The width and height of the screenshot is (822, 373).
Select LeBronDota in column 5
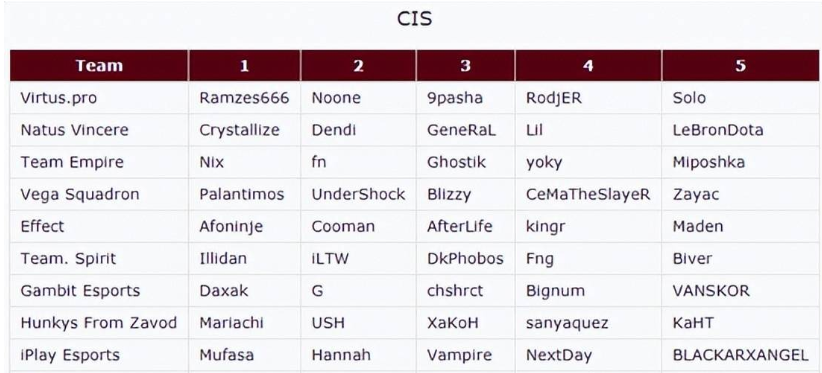pos(718,130)
